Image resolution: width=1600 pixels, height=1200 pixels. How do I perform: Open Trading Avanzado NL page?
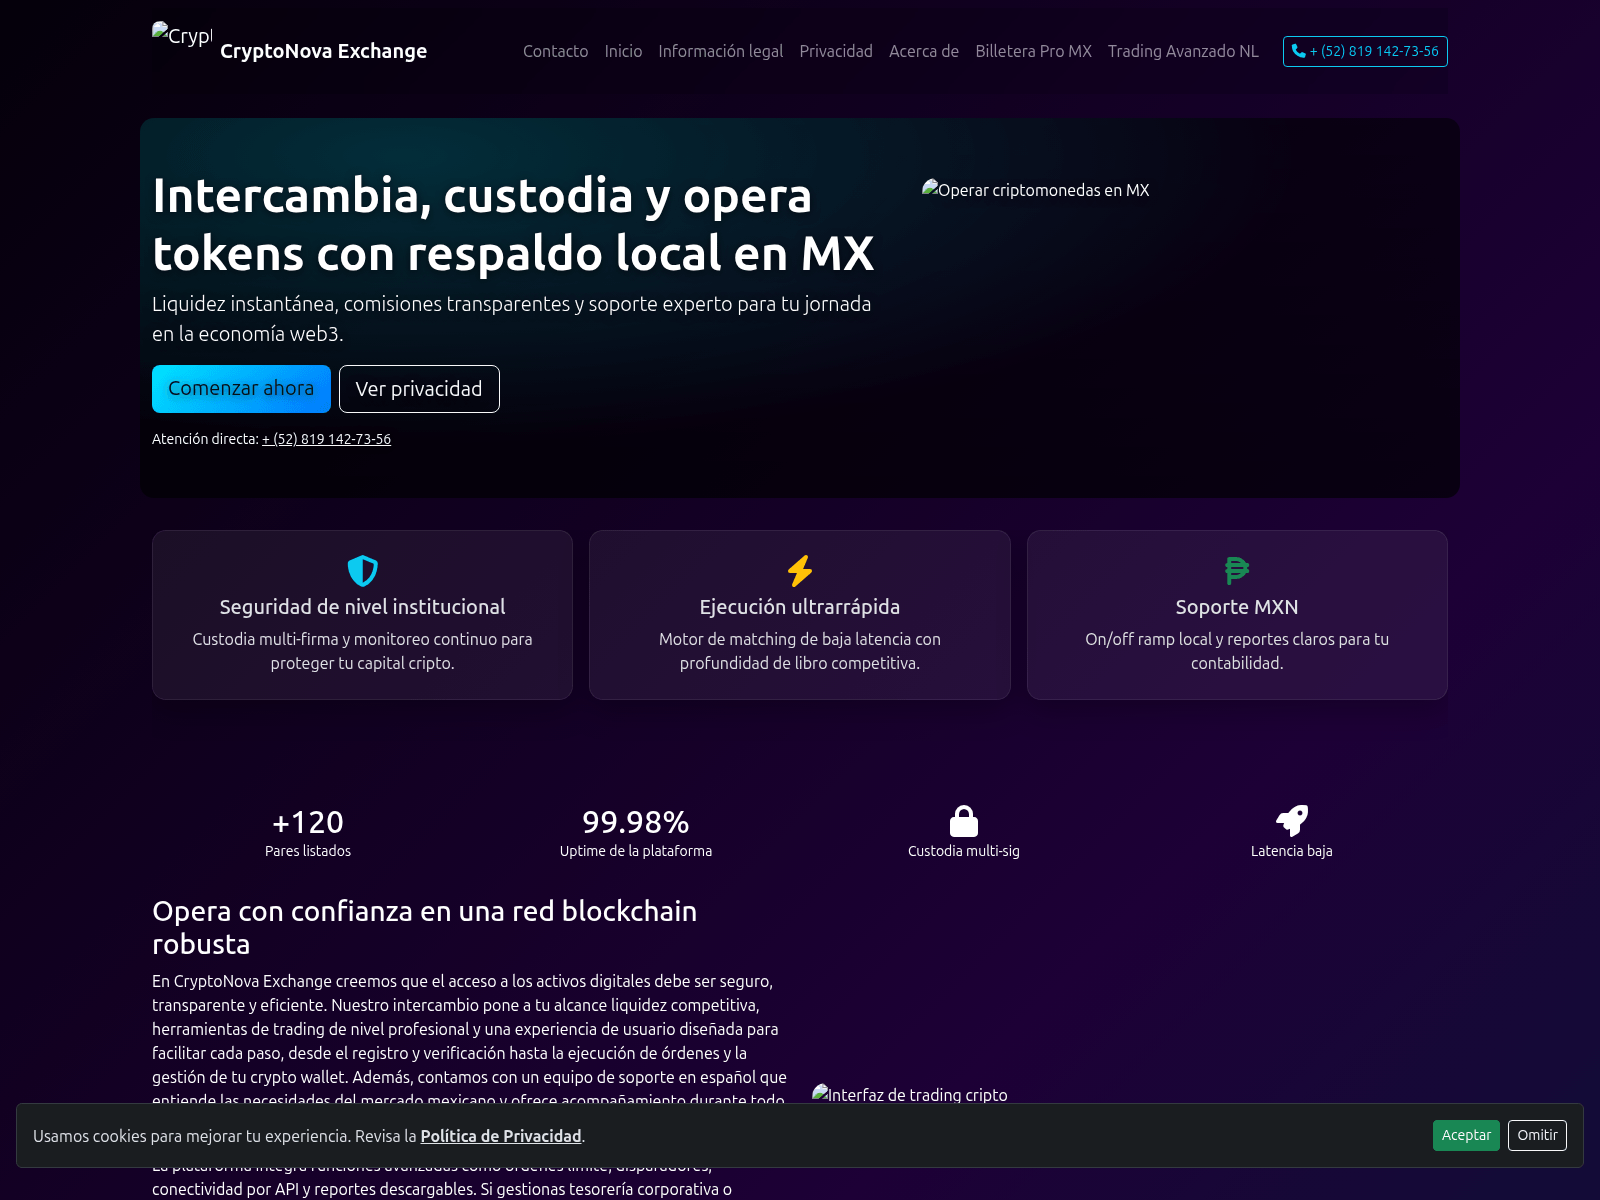click(1183, 51)
